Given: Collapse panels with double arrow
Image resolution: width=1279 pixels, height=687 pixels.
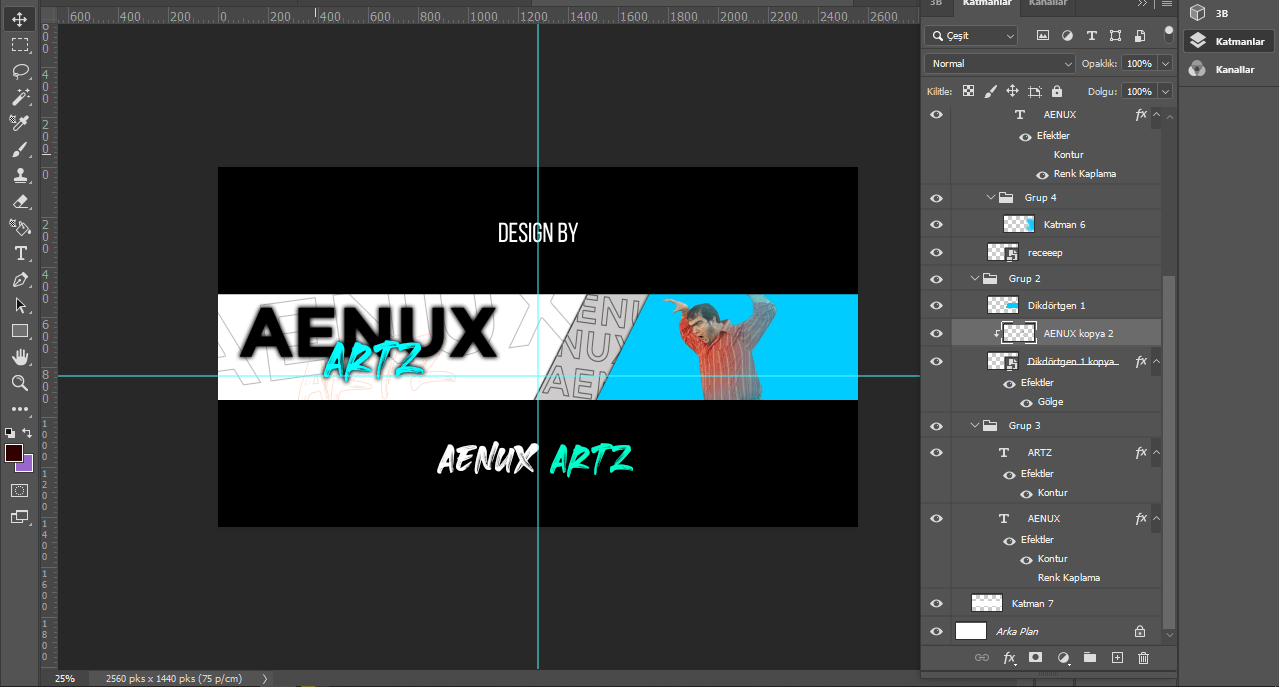Looking at the screenshot, I should 1143,4.
